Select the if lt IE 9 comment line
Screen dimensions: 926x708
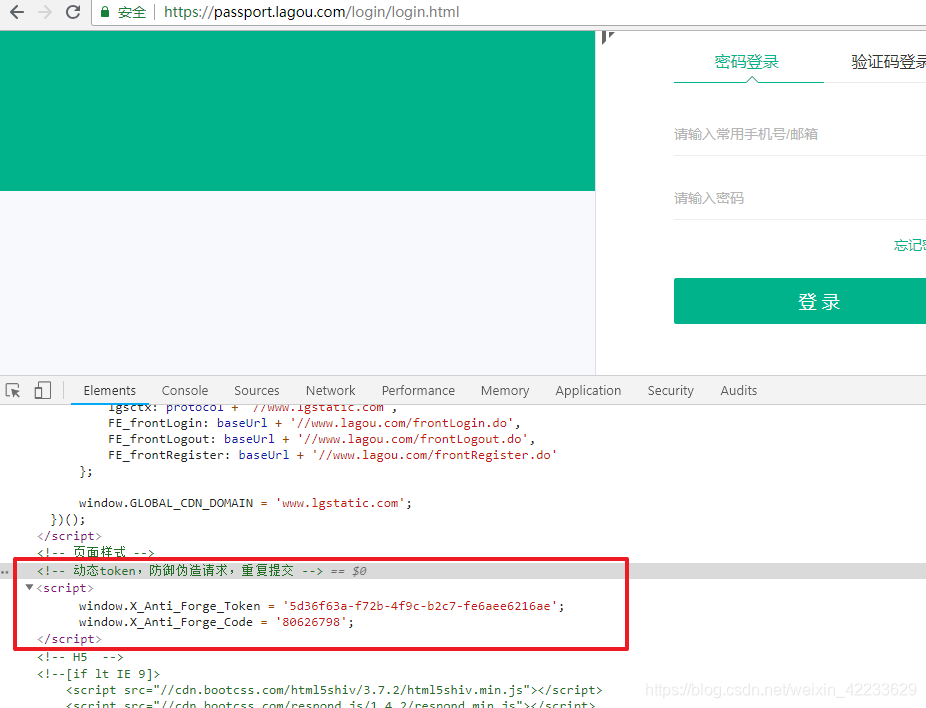tap(98, 674)
